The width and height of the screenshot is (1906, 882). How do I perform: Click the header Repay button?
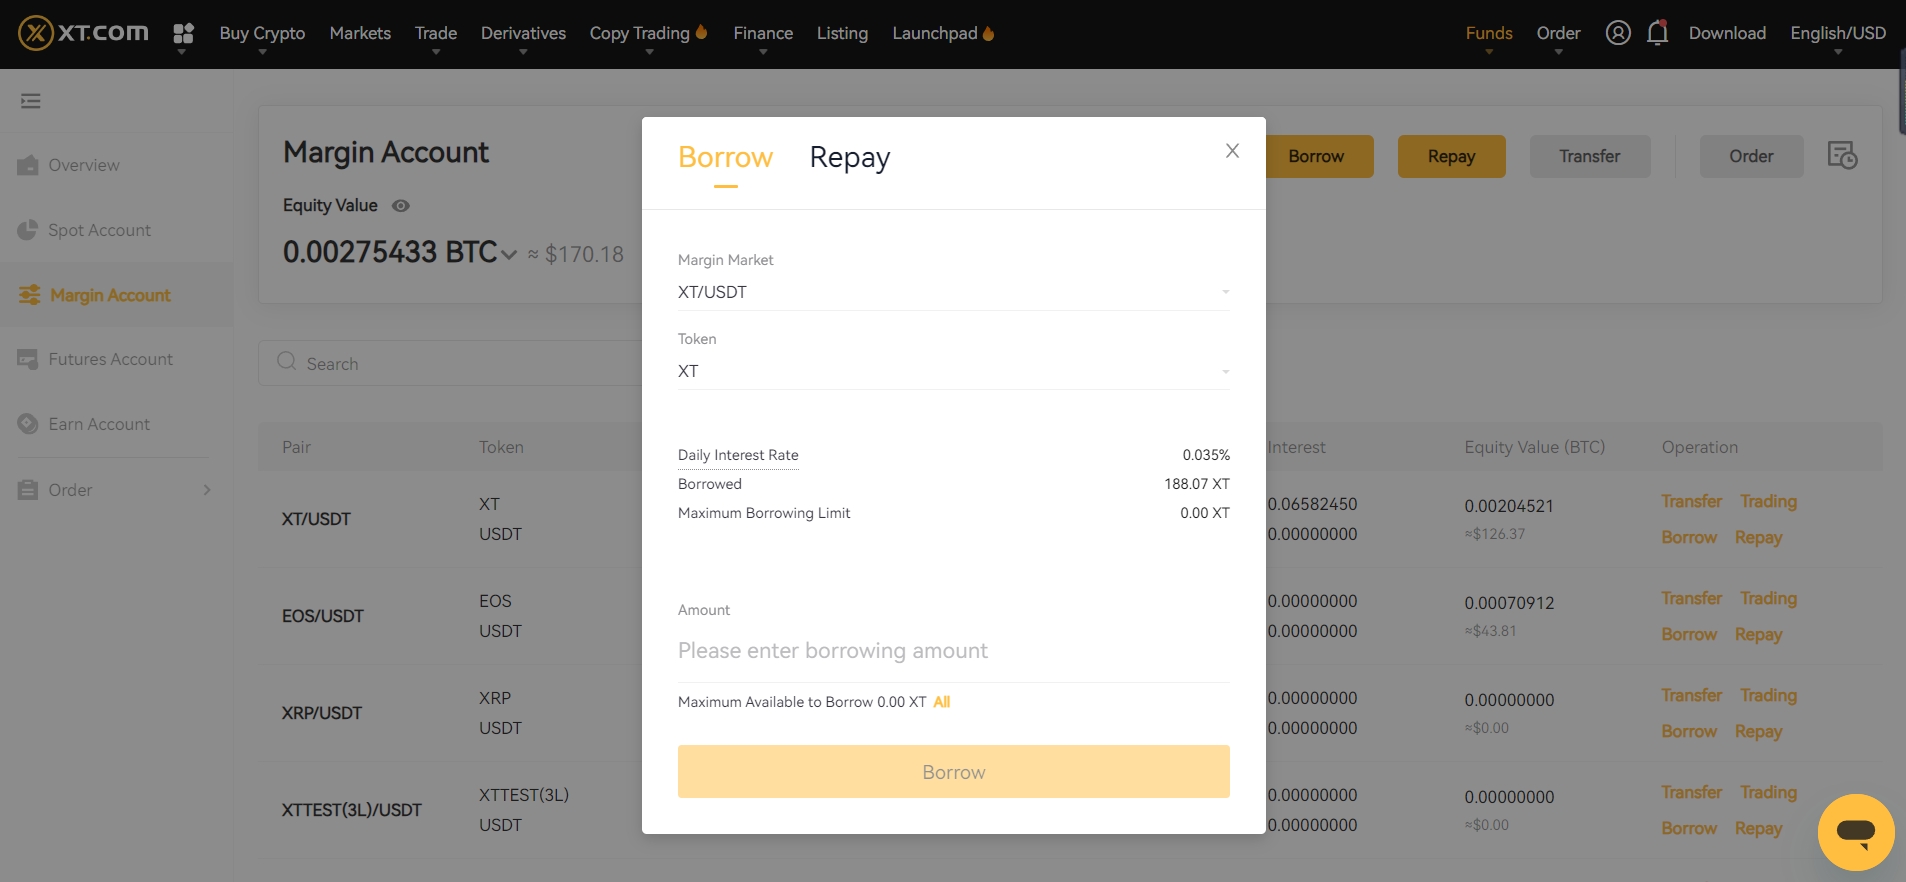point(1451,156)
